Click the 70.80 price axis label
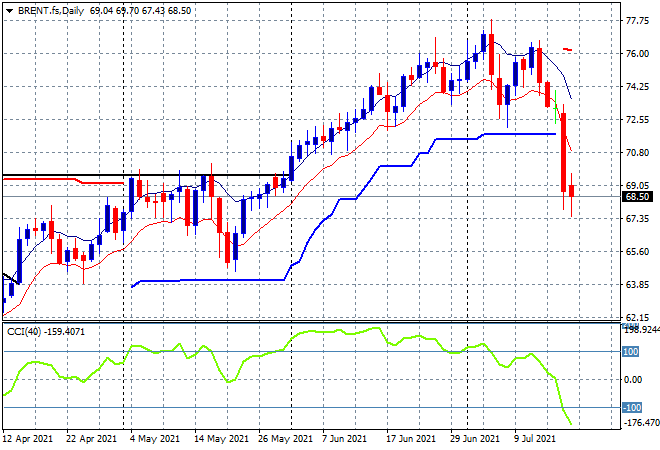Screen dimensions: 660x450 click(x=637, y=152)
